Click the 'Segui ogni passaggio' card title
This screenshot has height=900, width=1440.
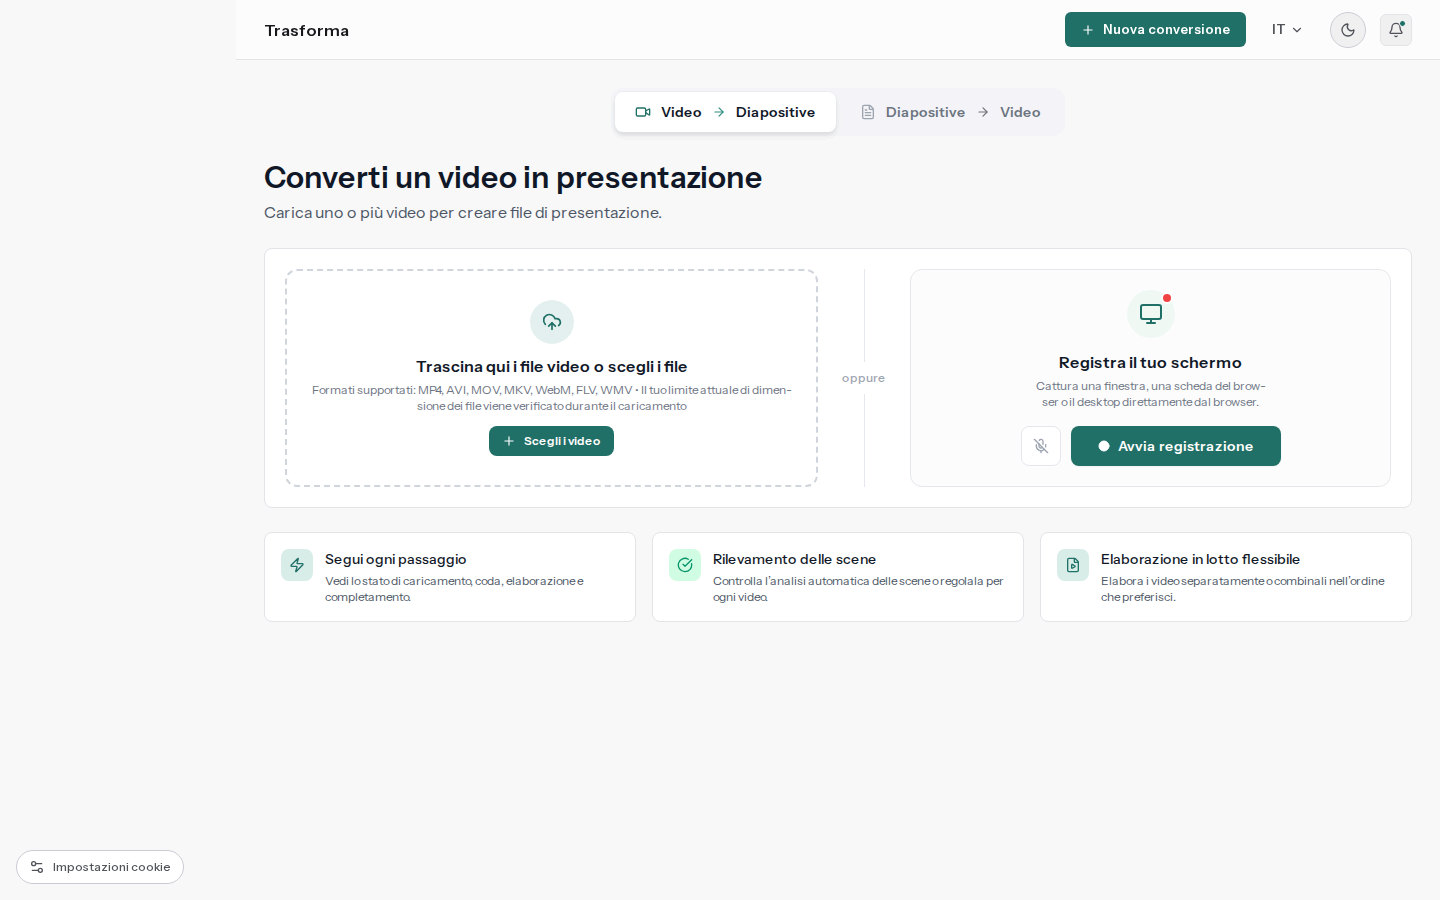[396, 559]
